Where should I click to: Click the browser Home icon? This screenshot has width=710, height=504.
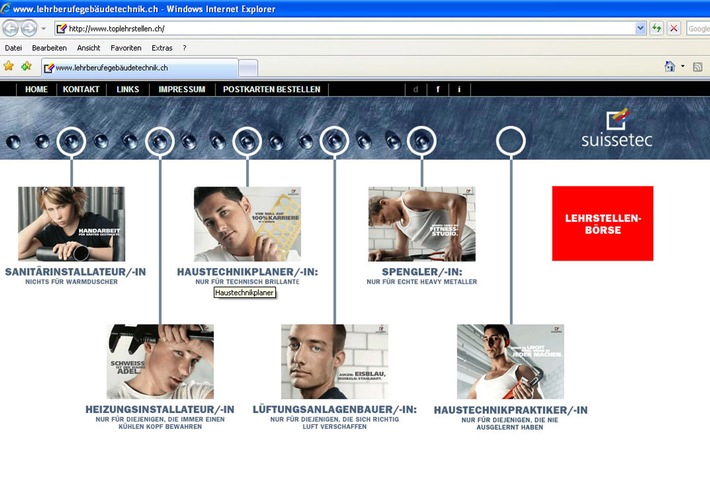670,67
